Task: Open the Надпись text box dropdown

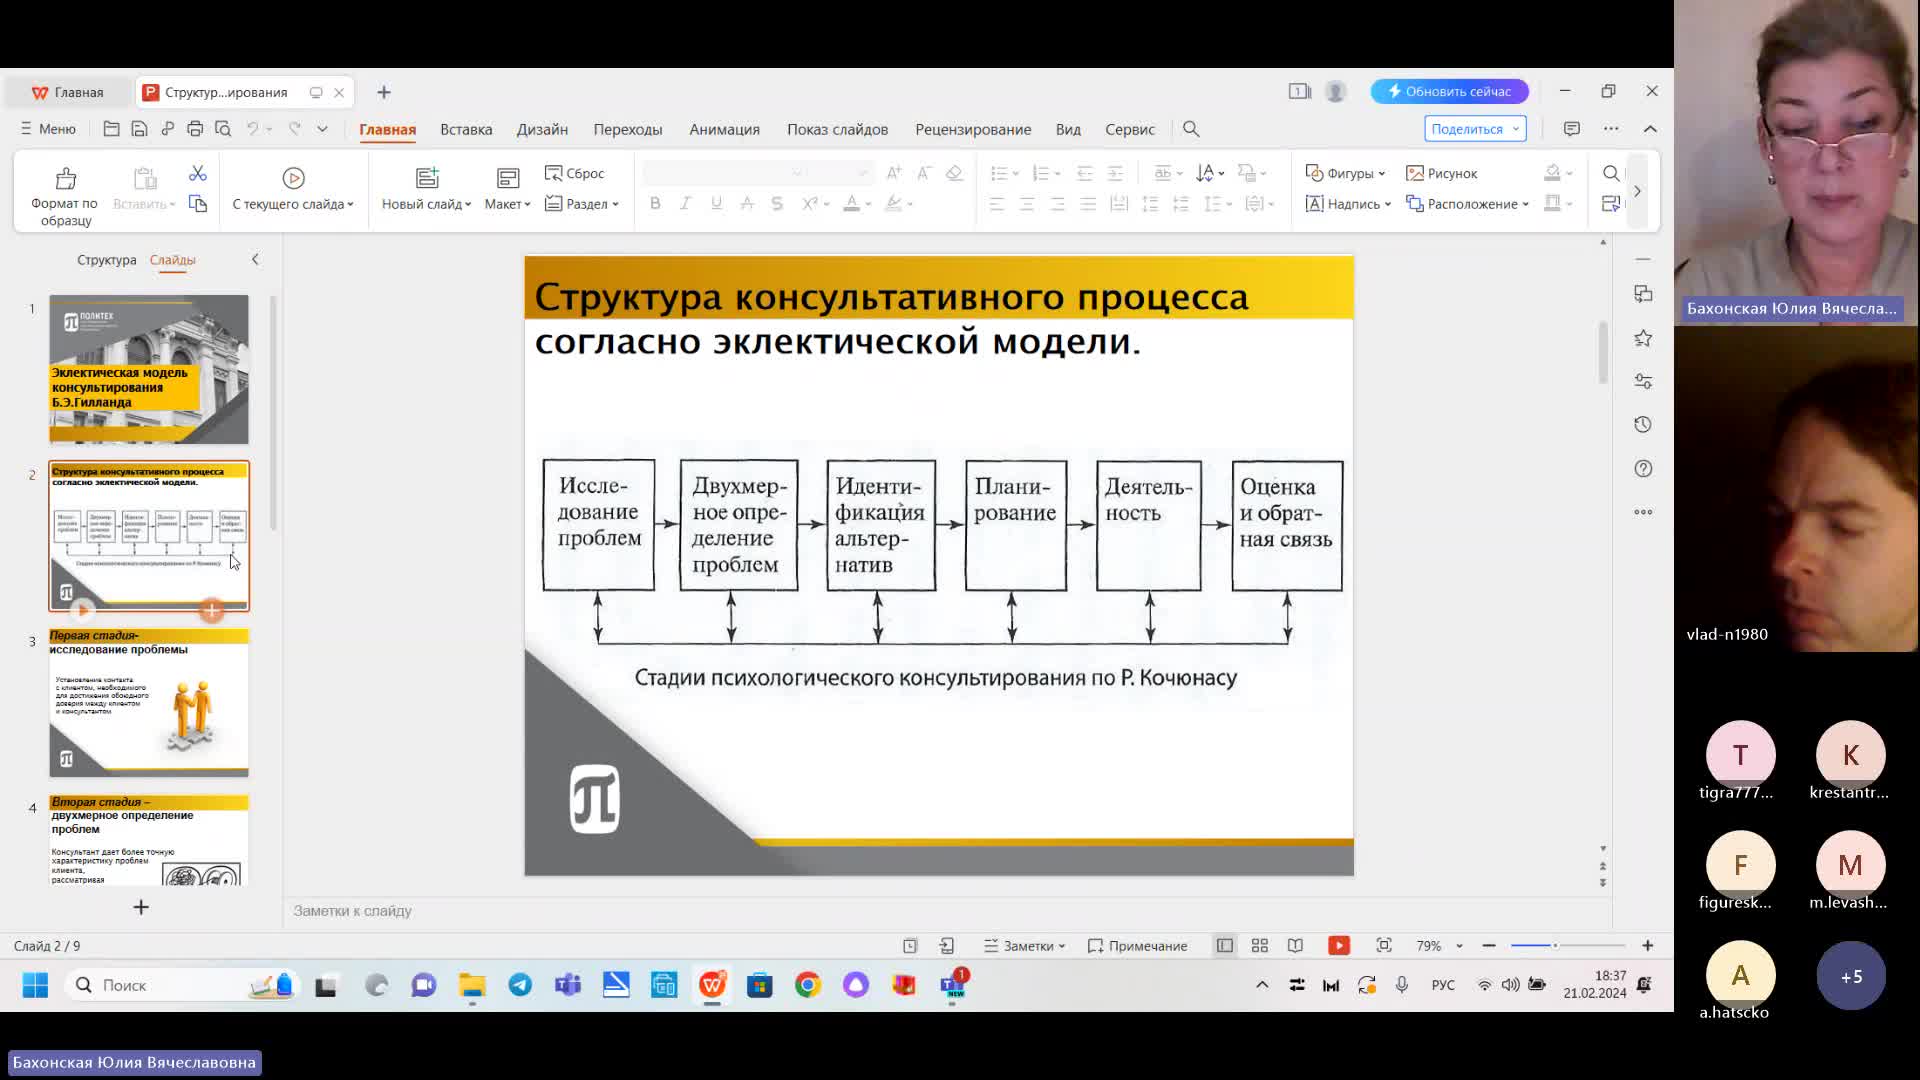Action: (x=1348, y=204)
